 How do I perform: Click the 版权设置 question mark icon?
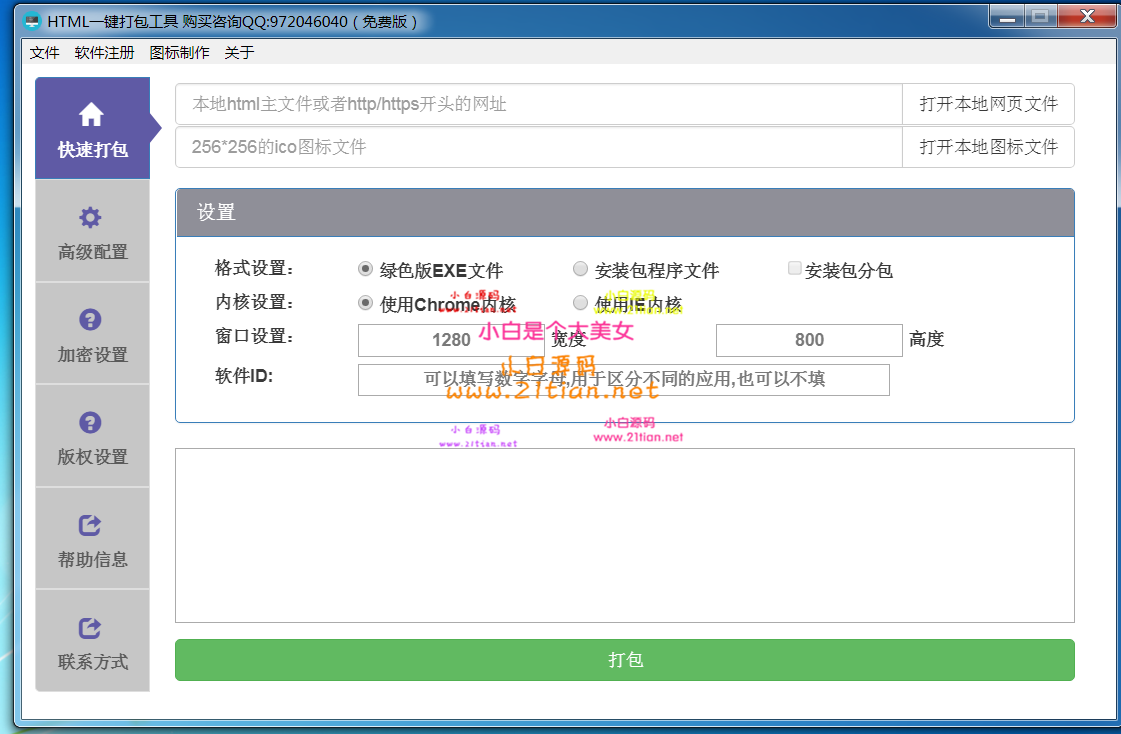[x=91, y=422]
